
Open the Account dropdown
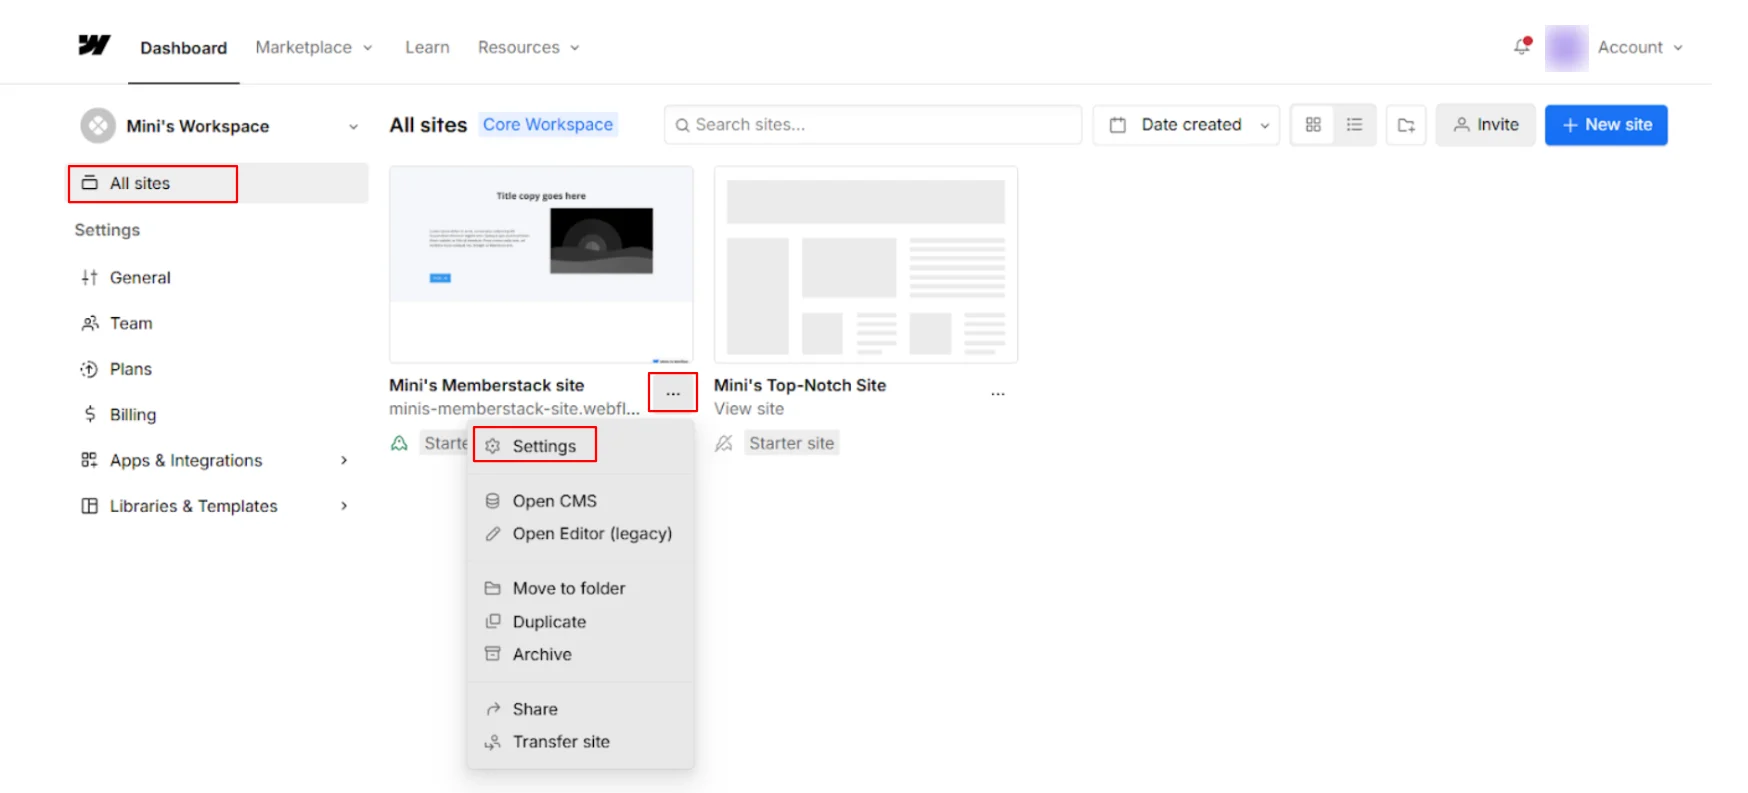click(1640, 47)
